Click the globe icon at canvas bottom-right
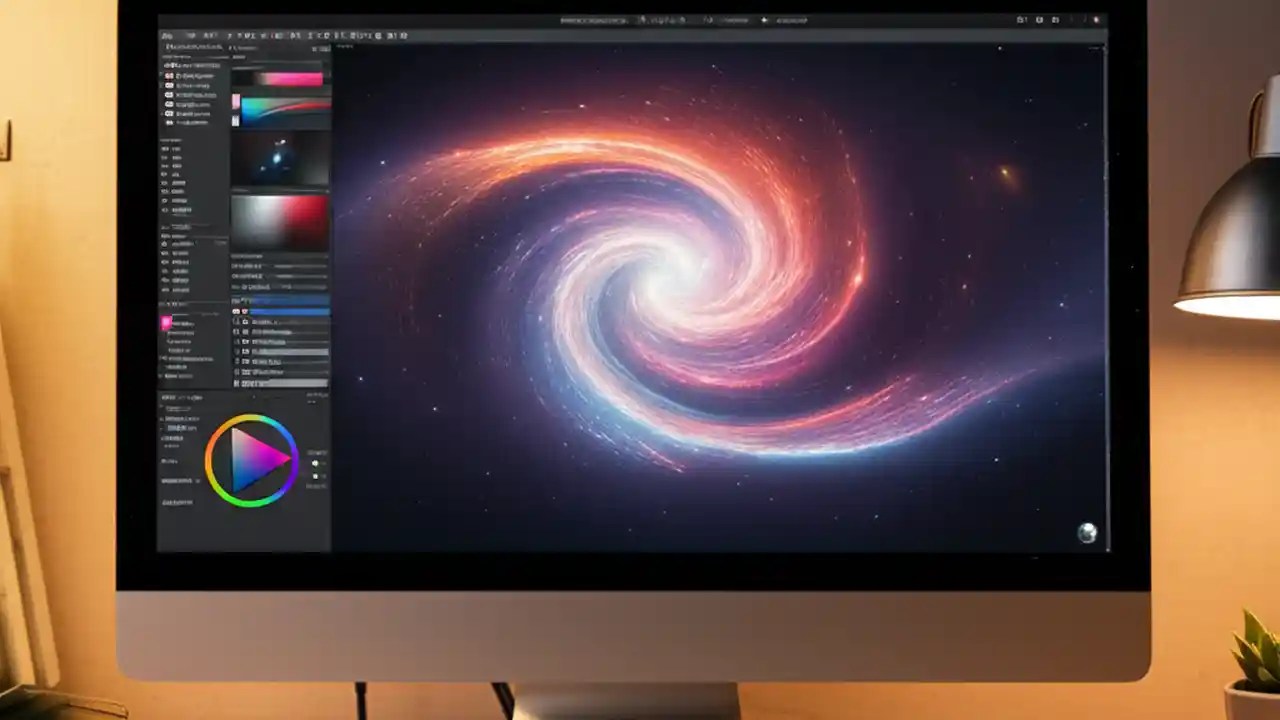Image resolution: width=1280 pixels, height=720 pixels. [x=1088, y=532]
